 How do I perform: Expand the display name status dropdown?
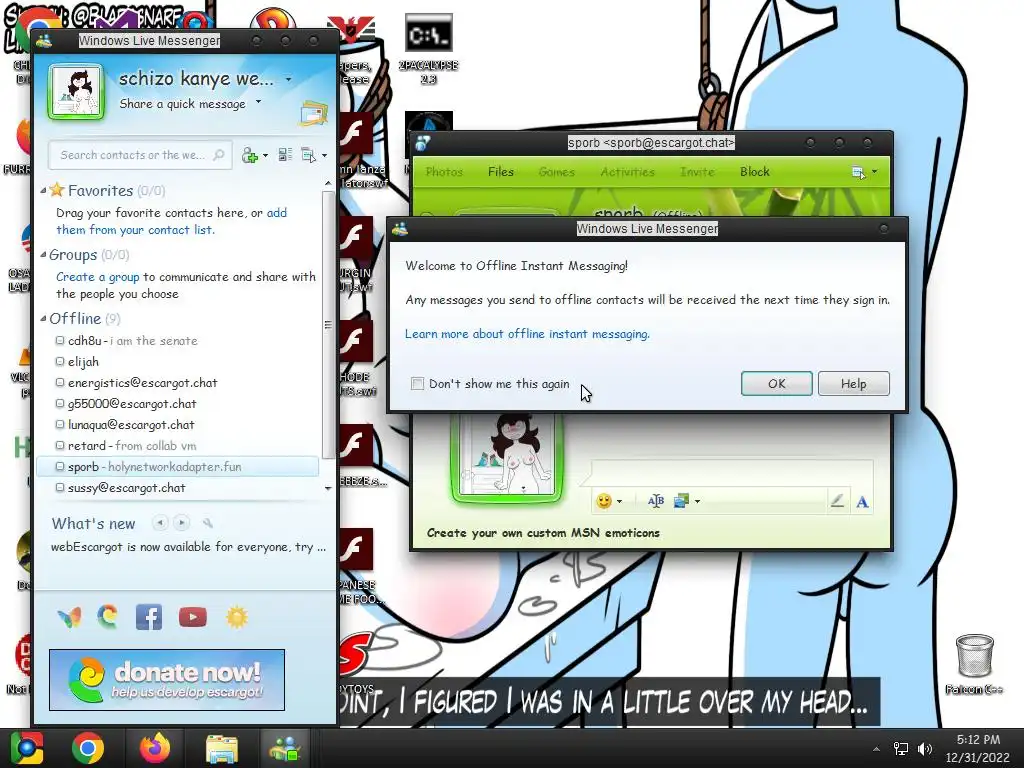click(x=288, y=80)
